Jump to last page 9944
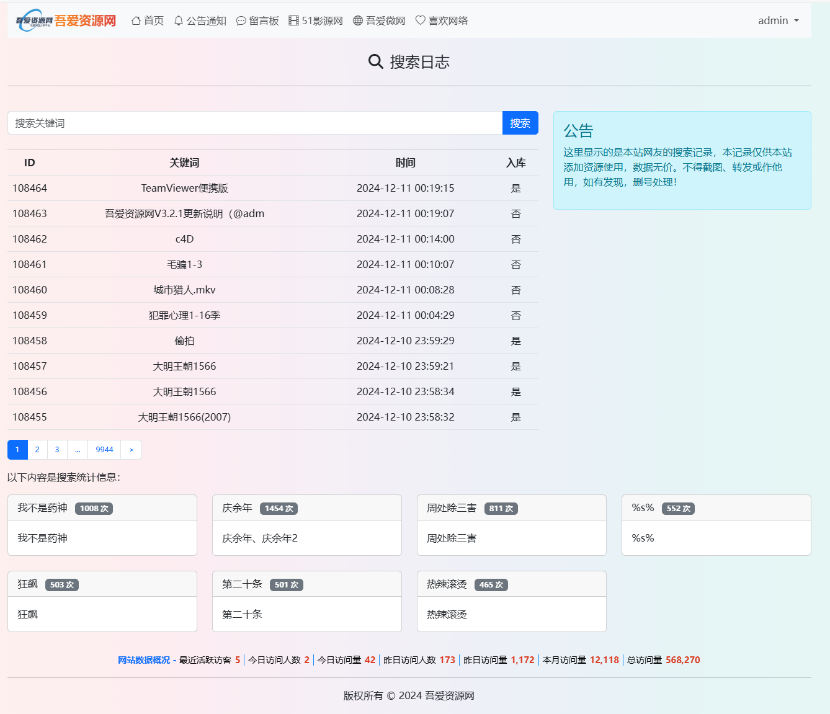Viewport: 830px width, 714px height. coord(104,449)
